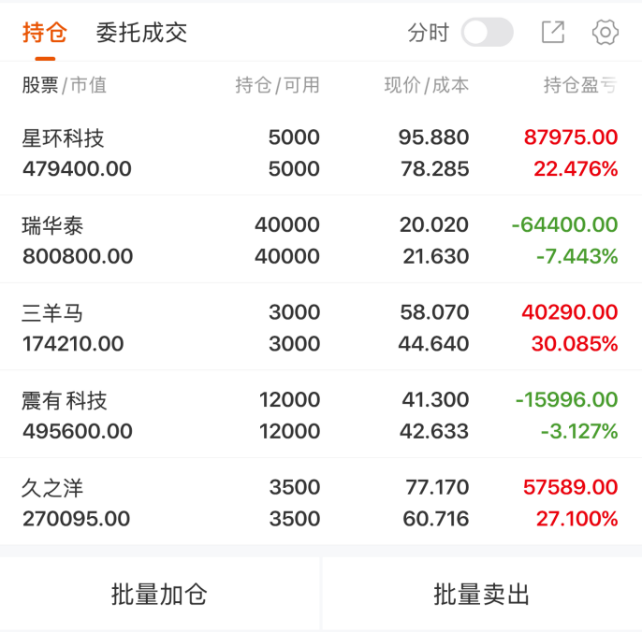
Task: Tap the 批量卖出 button
Action: (x=482, y=594)
